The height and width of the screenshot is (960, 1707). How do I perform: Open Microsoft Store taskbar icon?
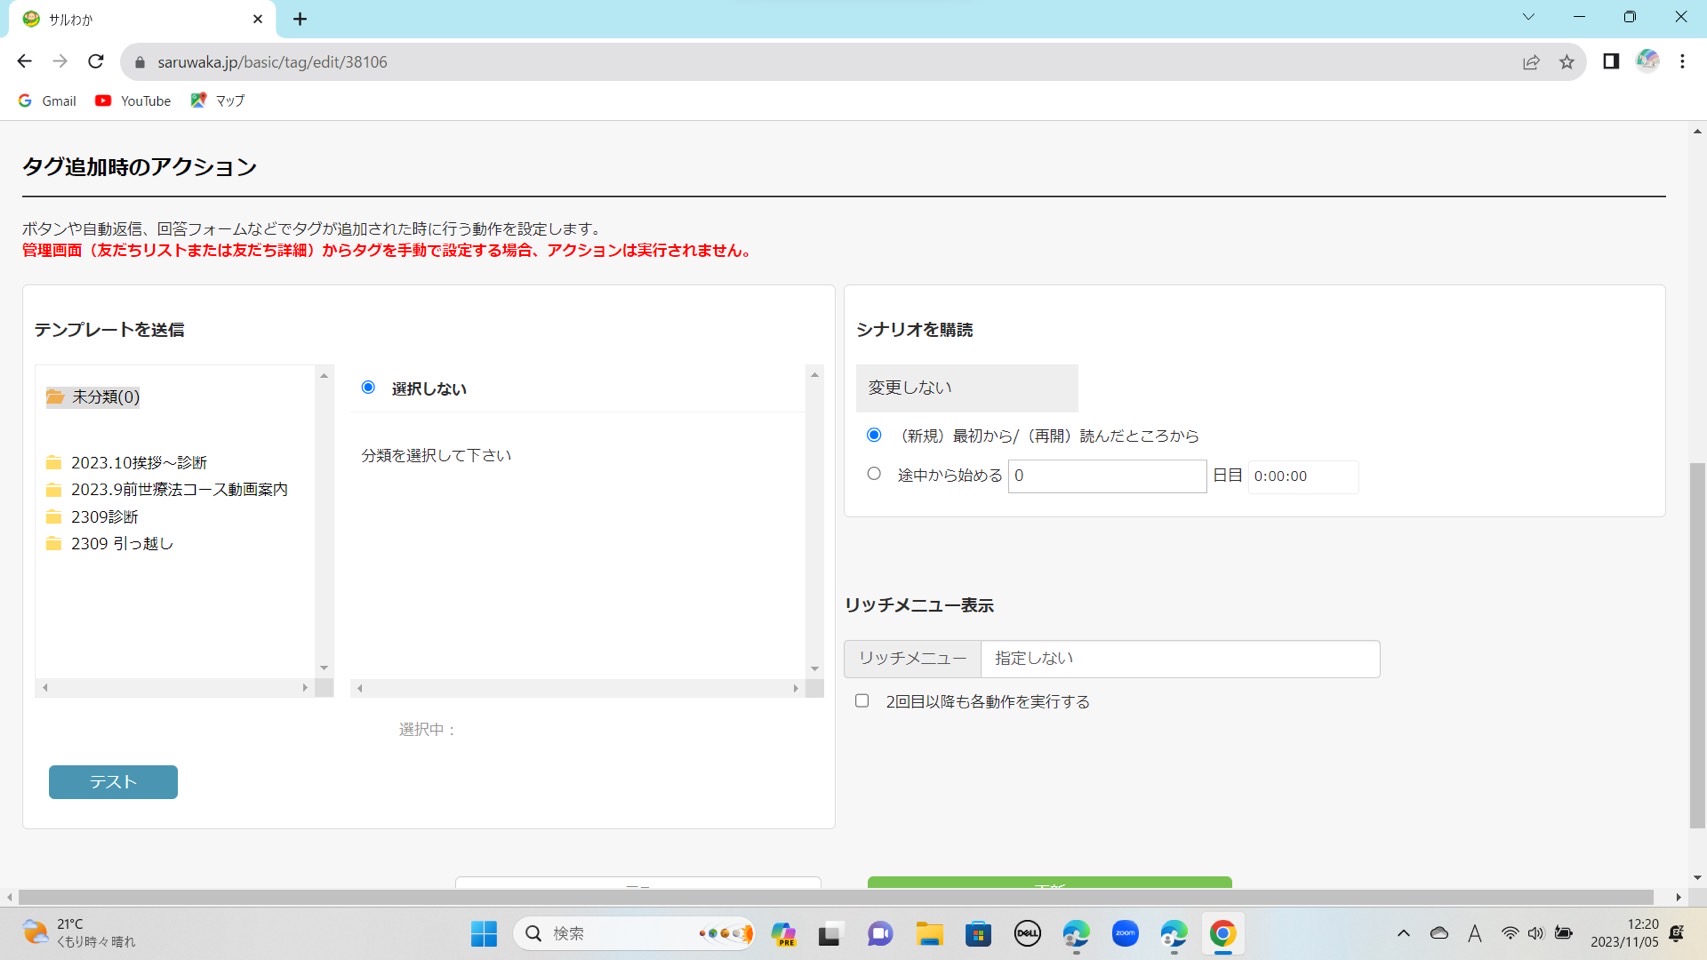978,934
